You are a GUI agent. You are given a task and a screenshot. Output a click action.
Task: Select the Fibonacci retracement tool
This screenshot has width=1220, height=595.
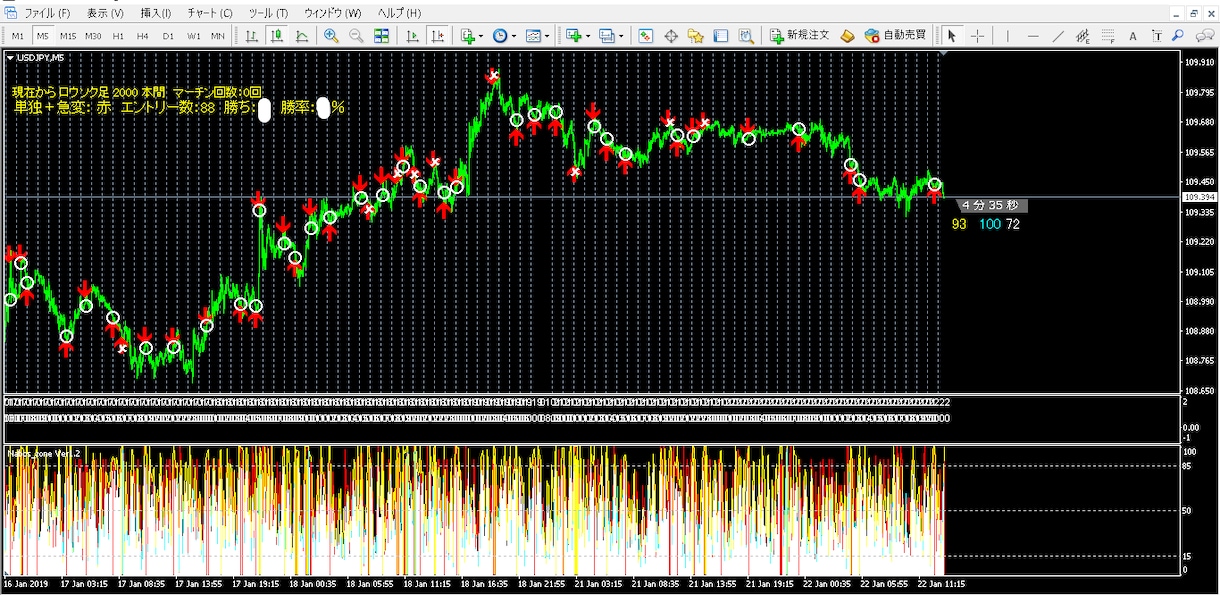coord(1107,36)
